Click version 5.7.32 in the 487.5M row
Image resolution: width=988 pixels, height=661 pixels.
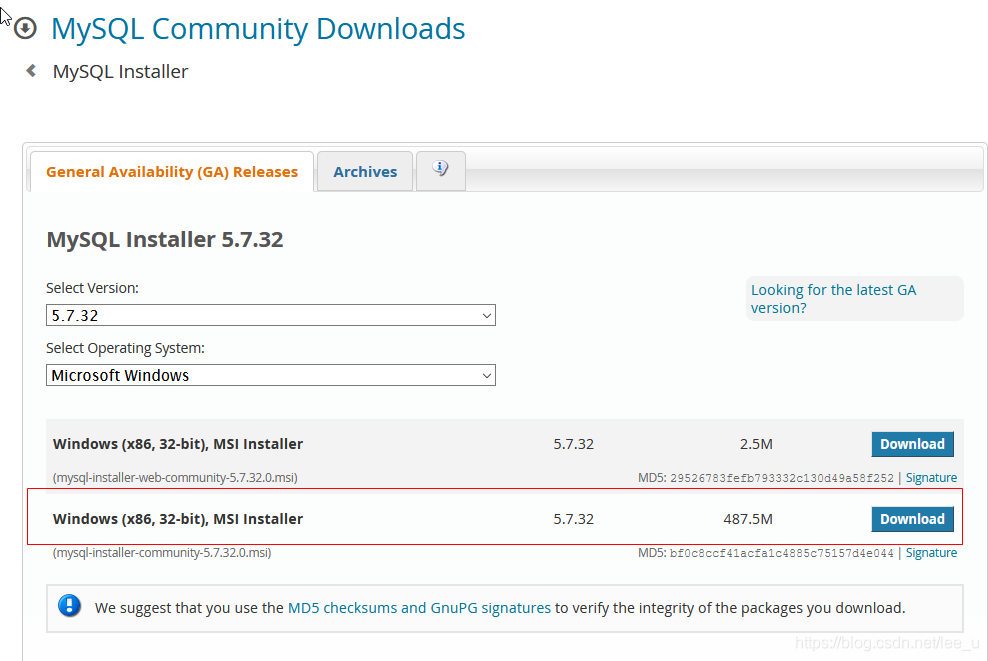click(573, 519)
